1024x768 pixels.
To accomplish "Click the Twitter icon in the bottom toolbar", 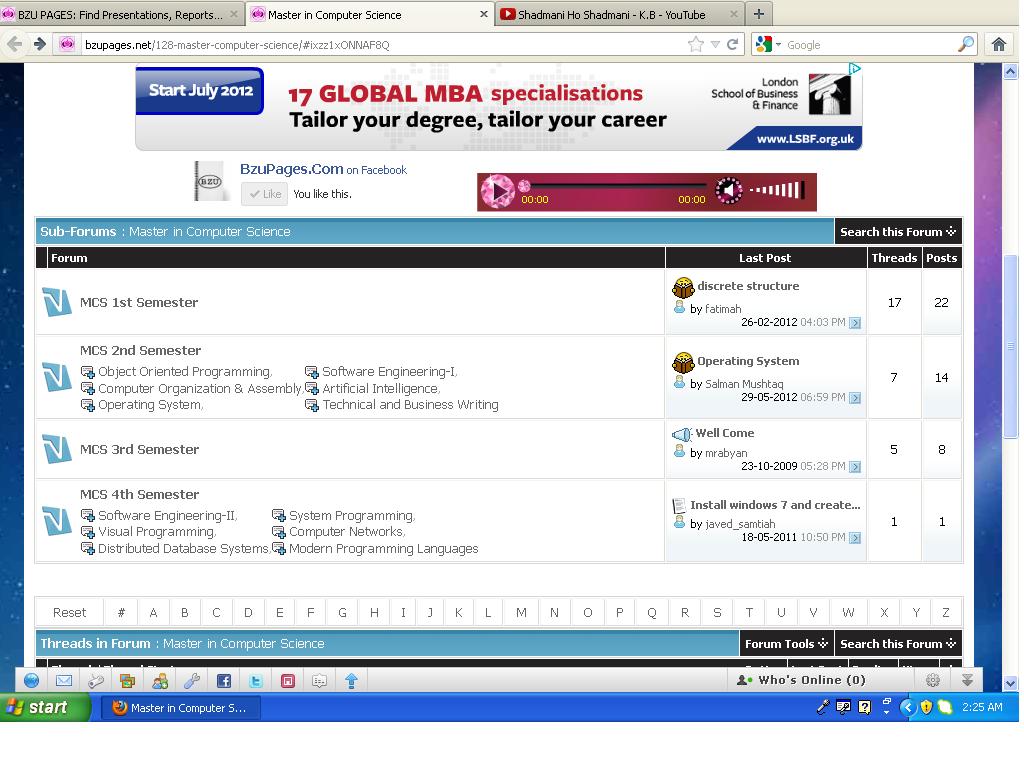I will pyautogui.click(x=256, y=681).
